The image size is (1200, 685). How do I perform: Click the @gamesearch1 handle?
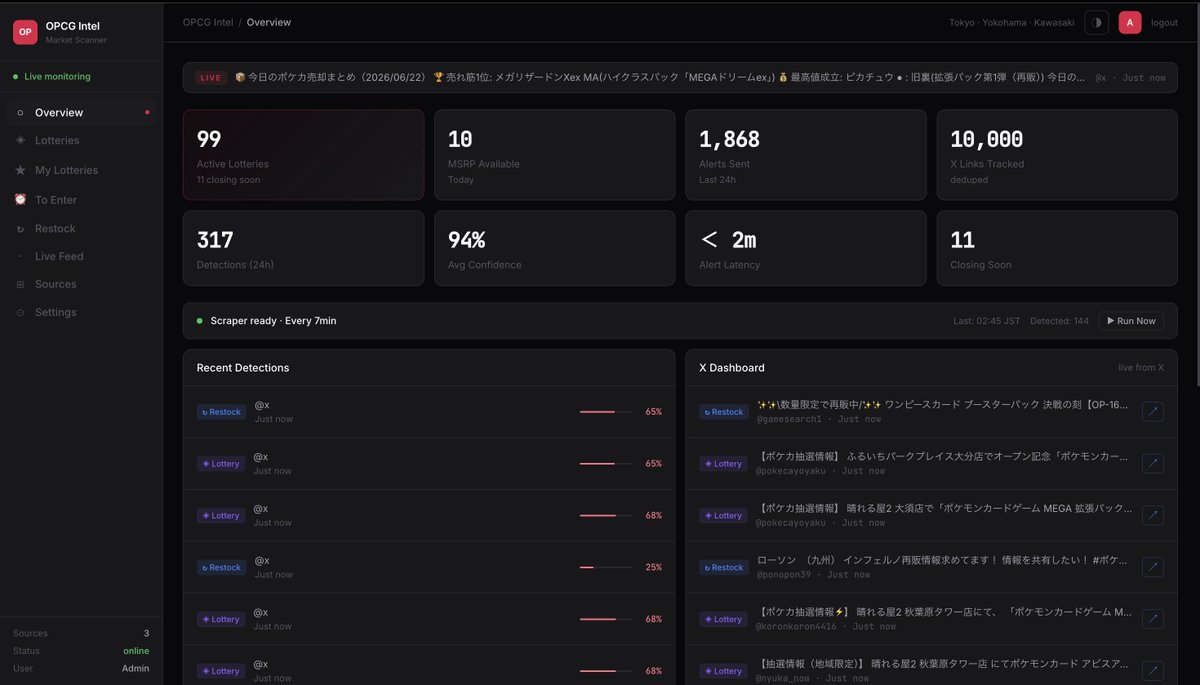point(788,419)
